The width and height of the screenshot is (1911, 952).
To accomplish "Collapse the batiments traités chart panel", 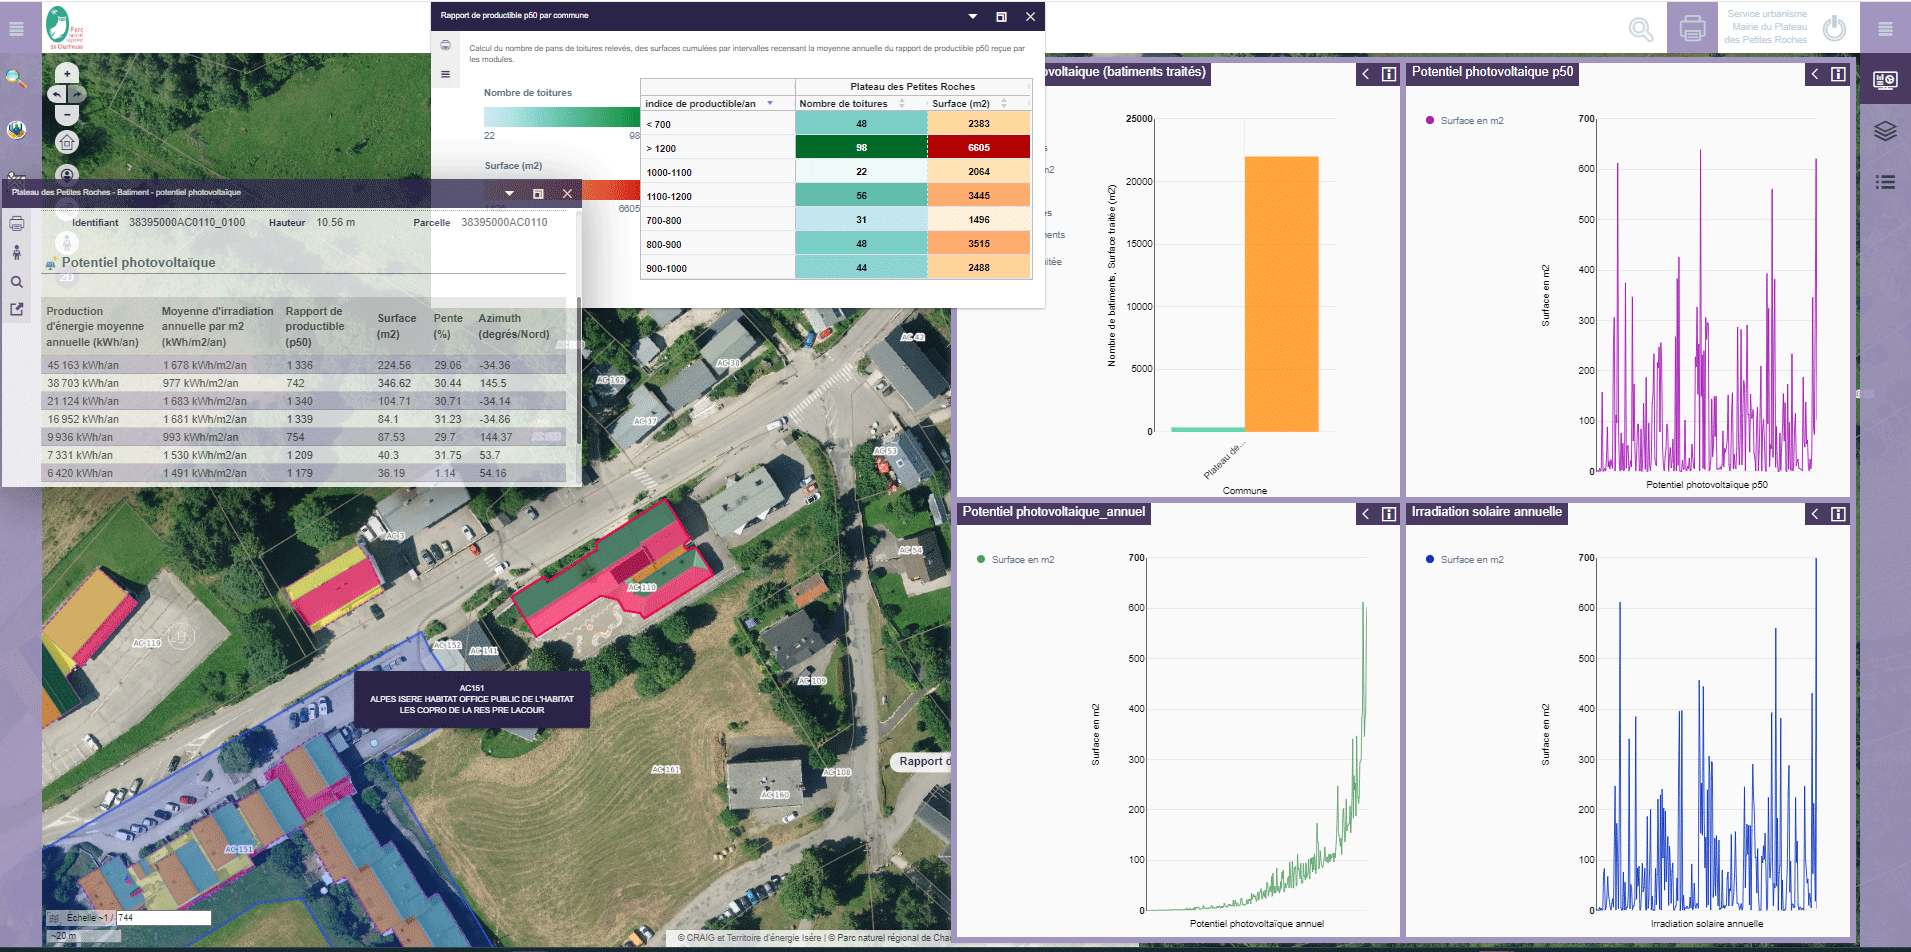I will pyautogui.click(x=1366, y=74).
